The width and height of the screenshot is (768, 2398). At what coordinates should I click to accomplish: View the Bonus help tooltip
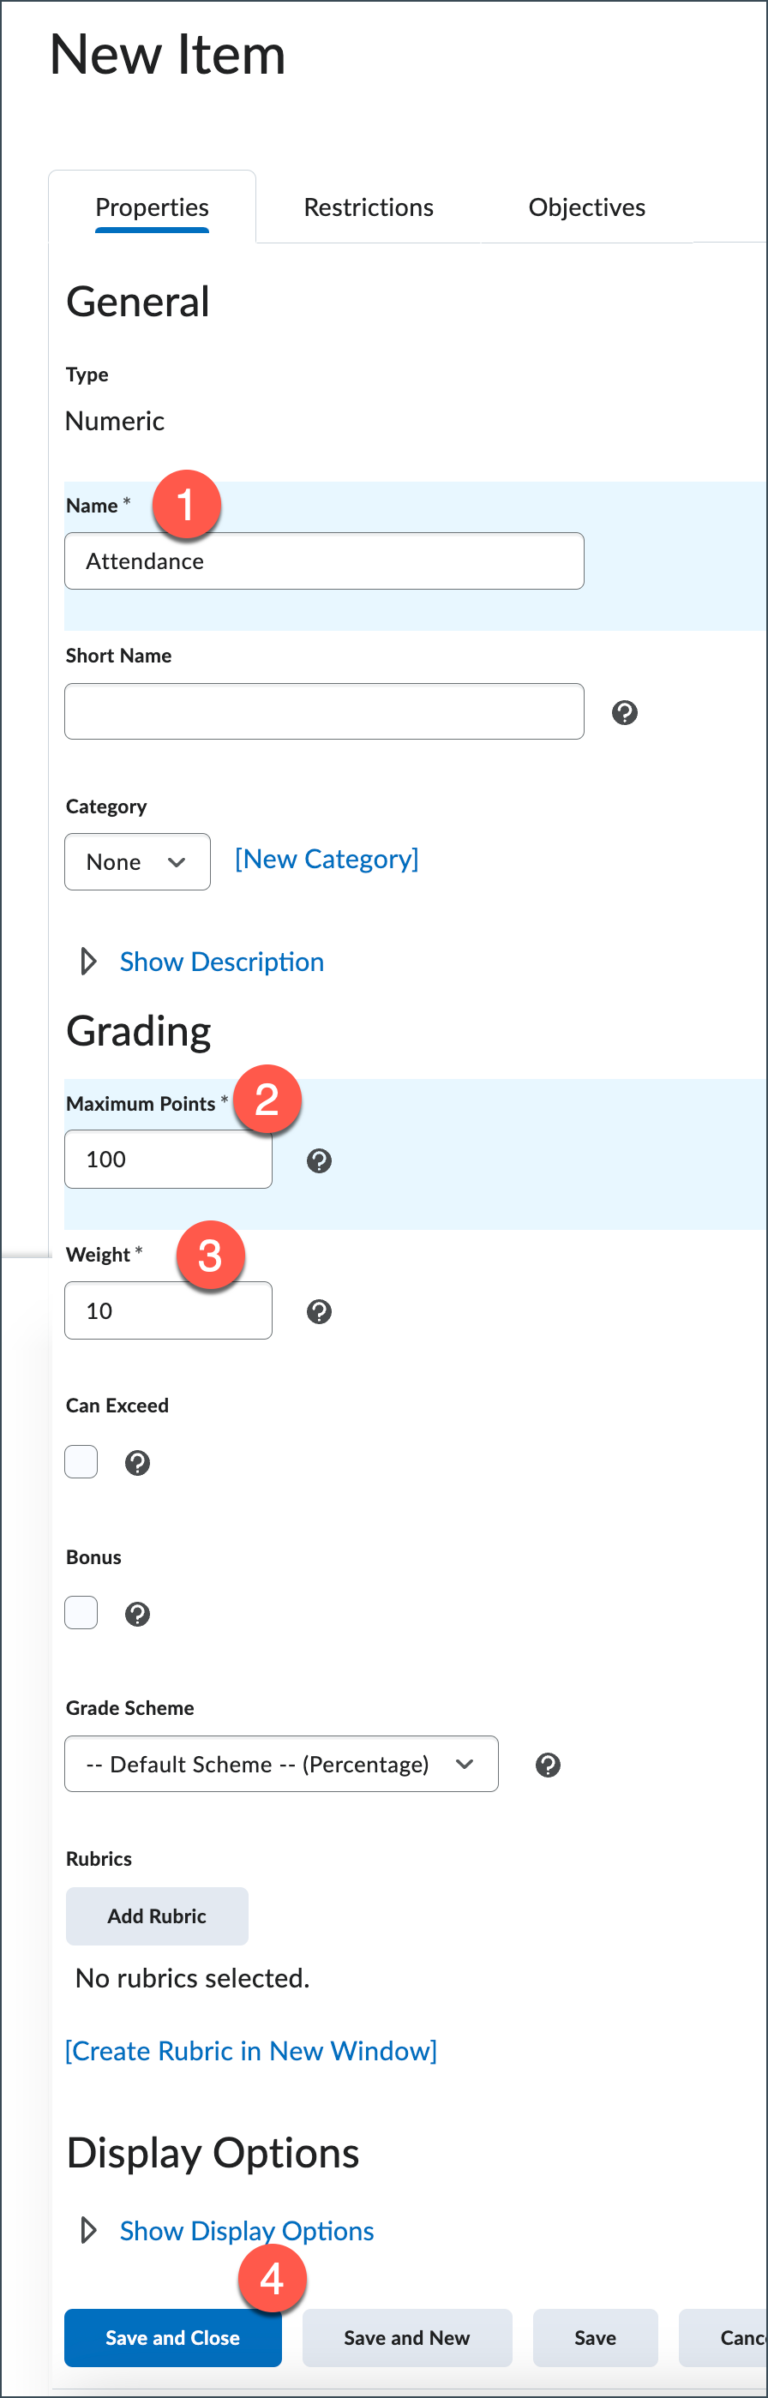point(137,1613)
